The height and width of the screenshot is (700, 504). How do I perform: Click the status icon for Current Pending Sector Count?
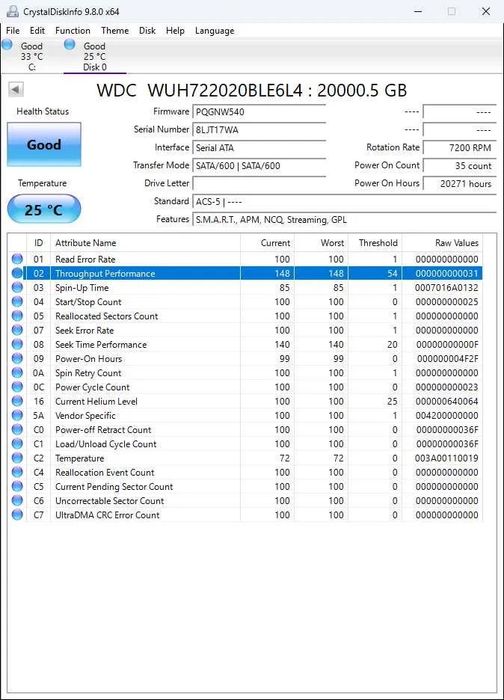[x=17, y=487]
